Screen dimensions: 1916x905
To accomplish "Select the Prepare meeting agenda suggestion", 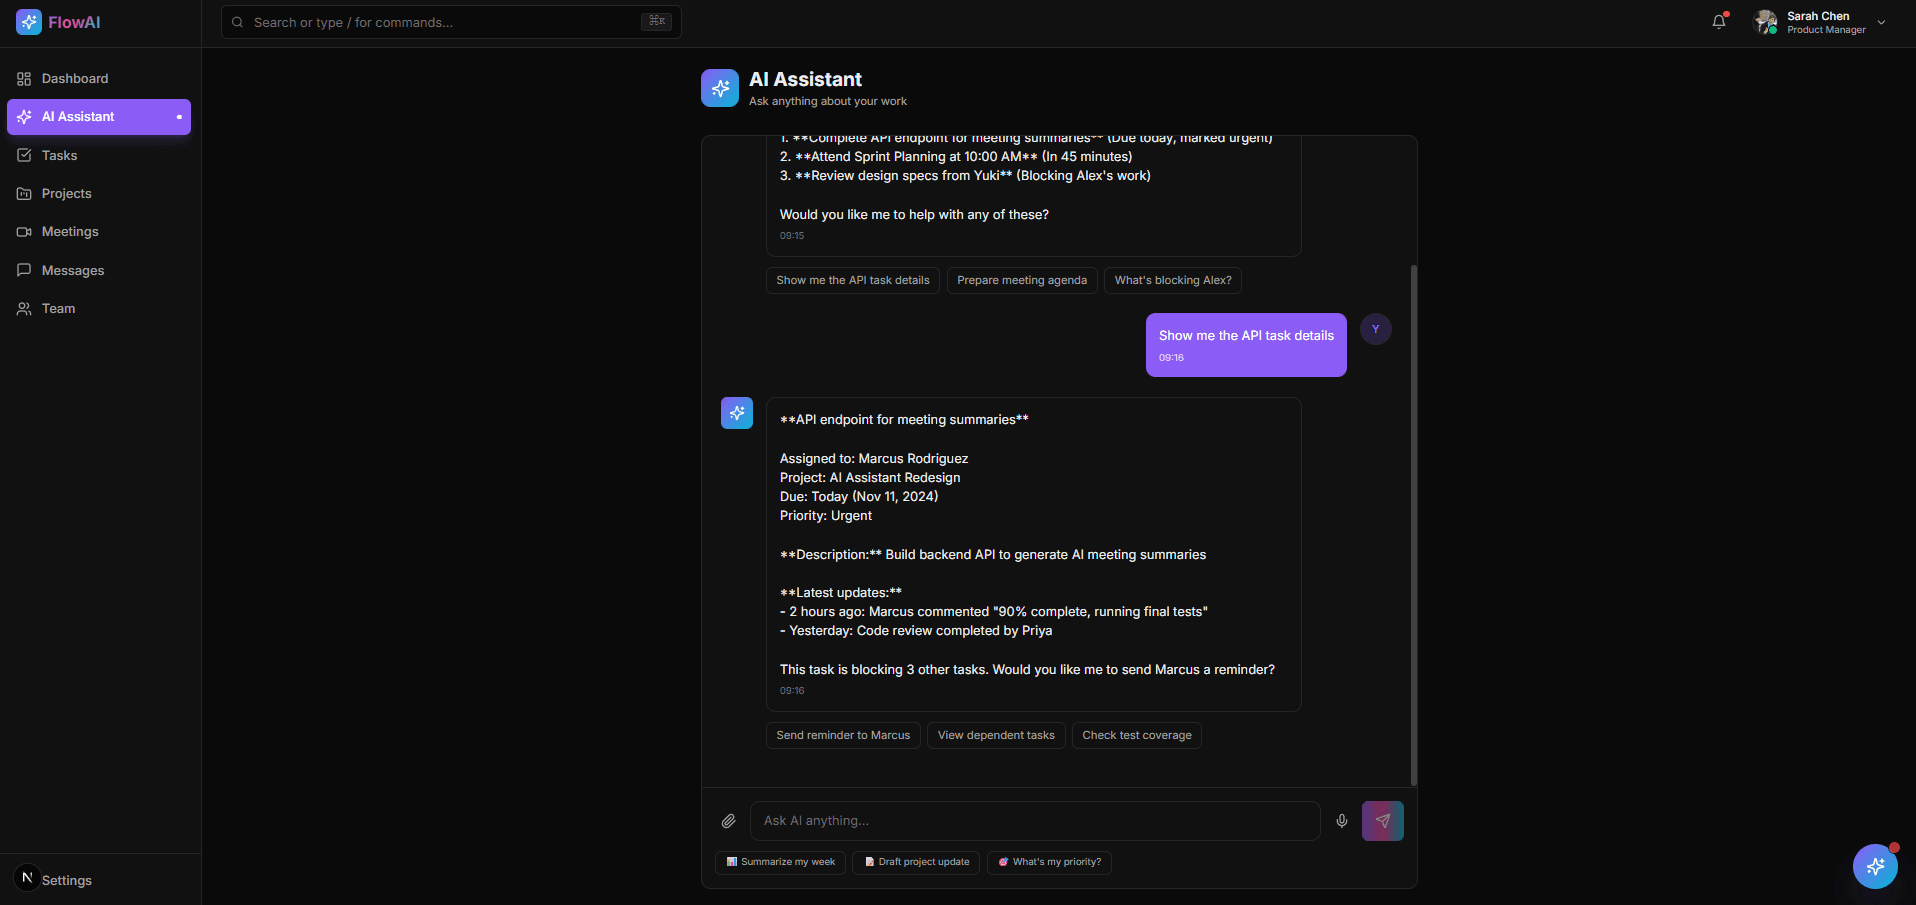I will [1021, 280].
